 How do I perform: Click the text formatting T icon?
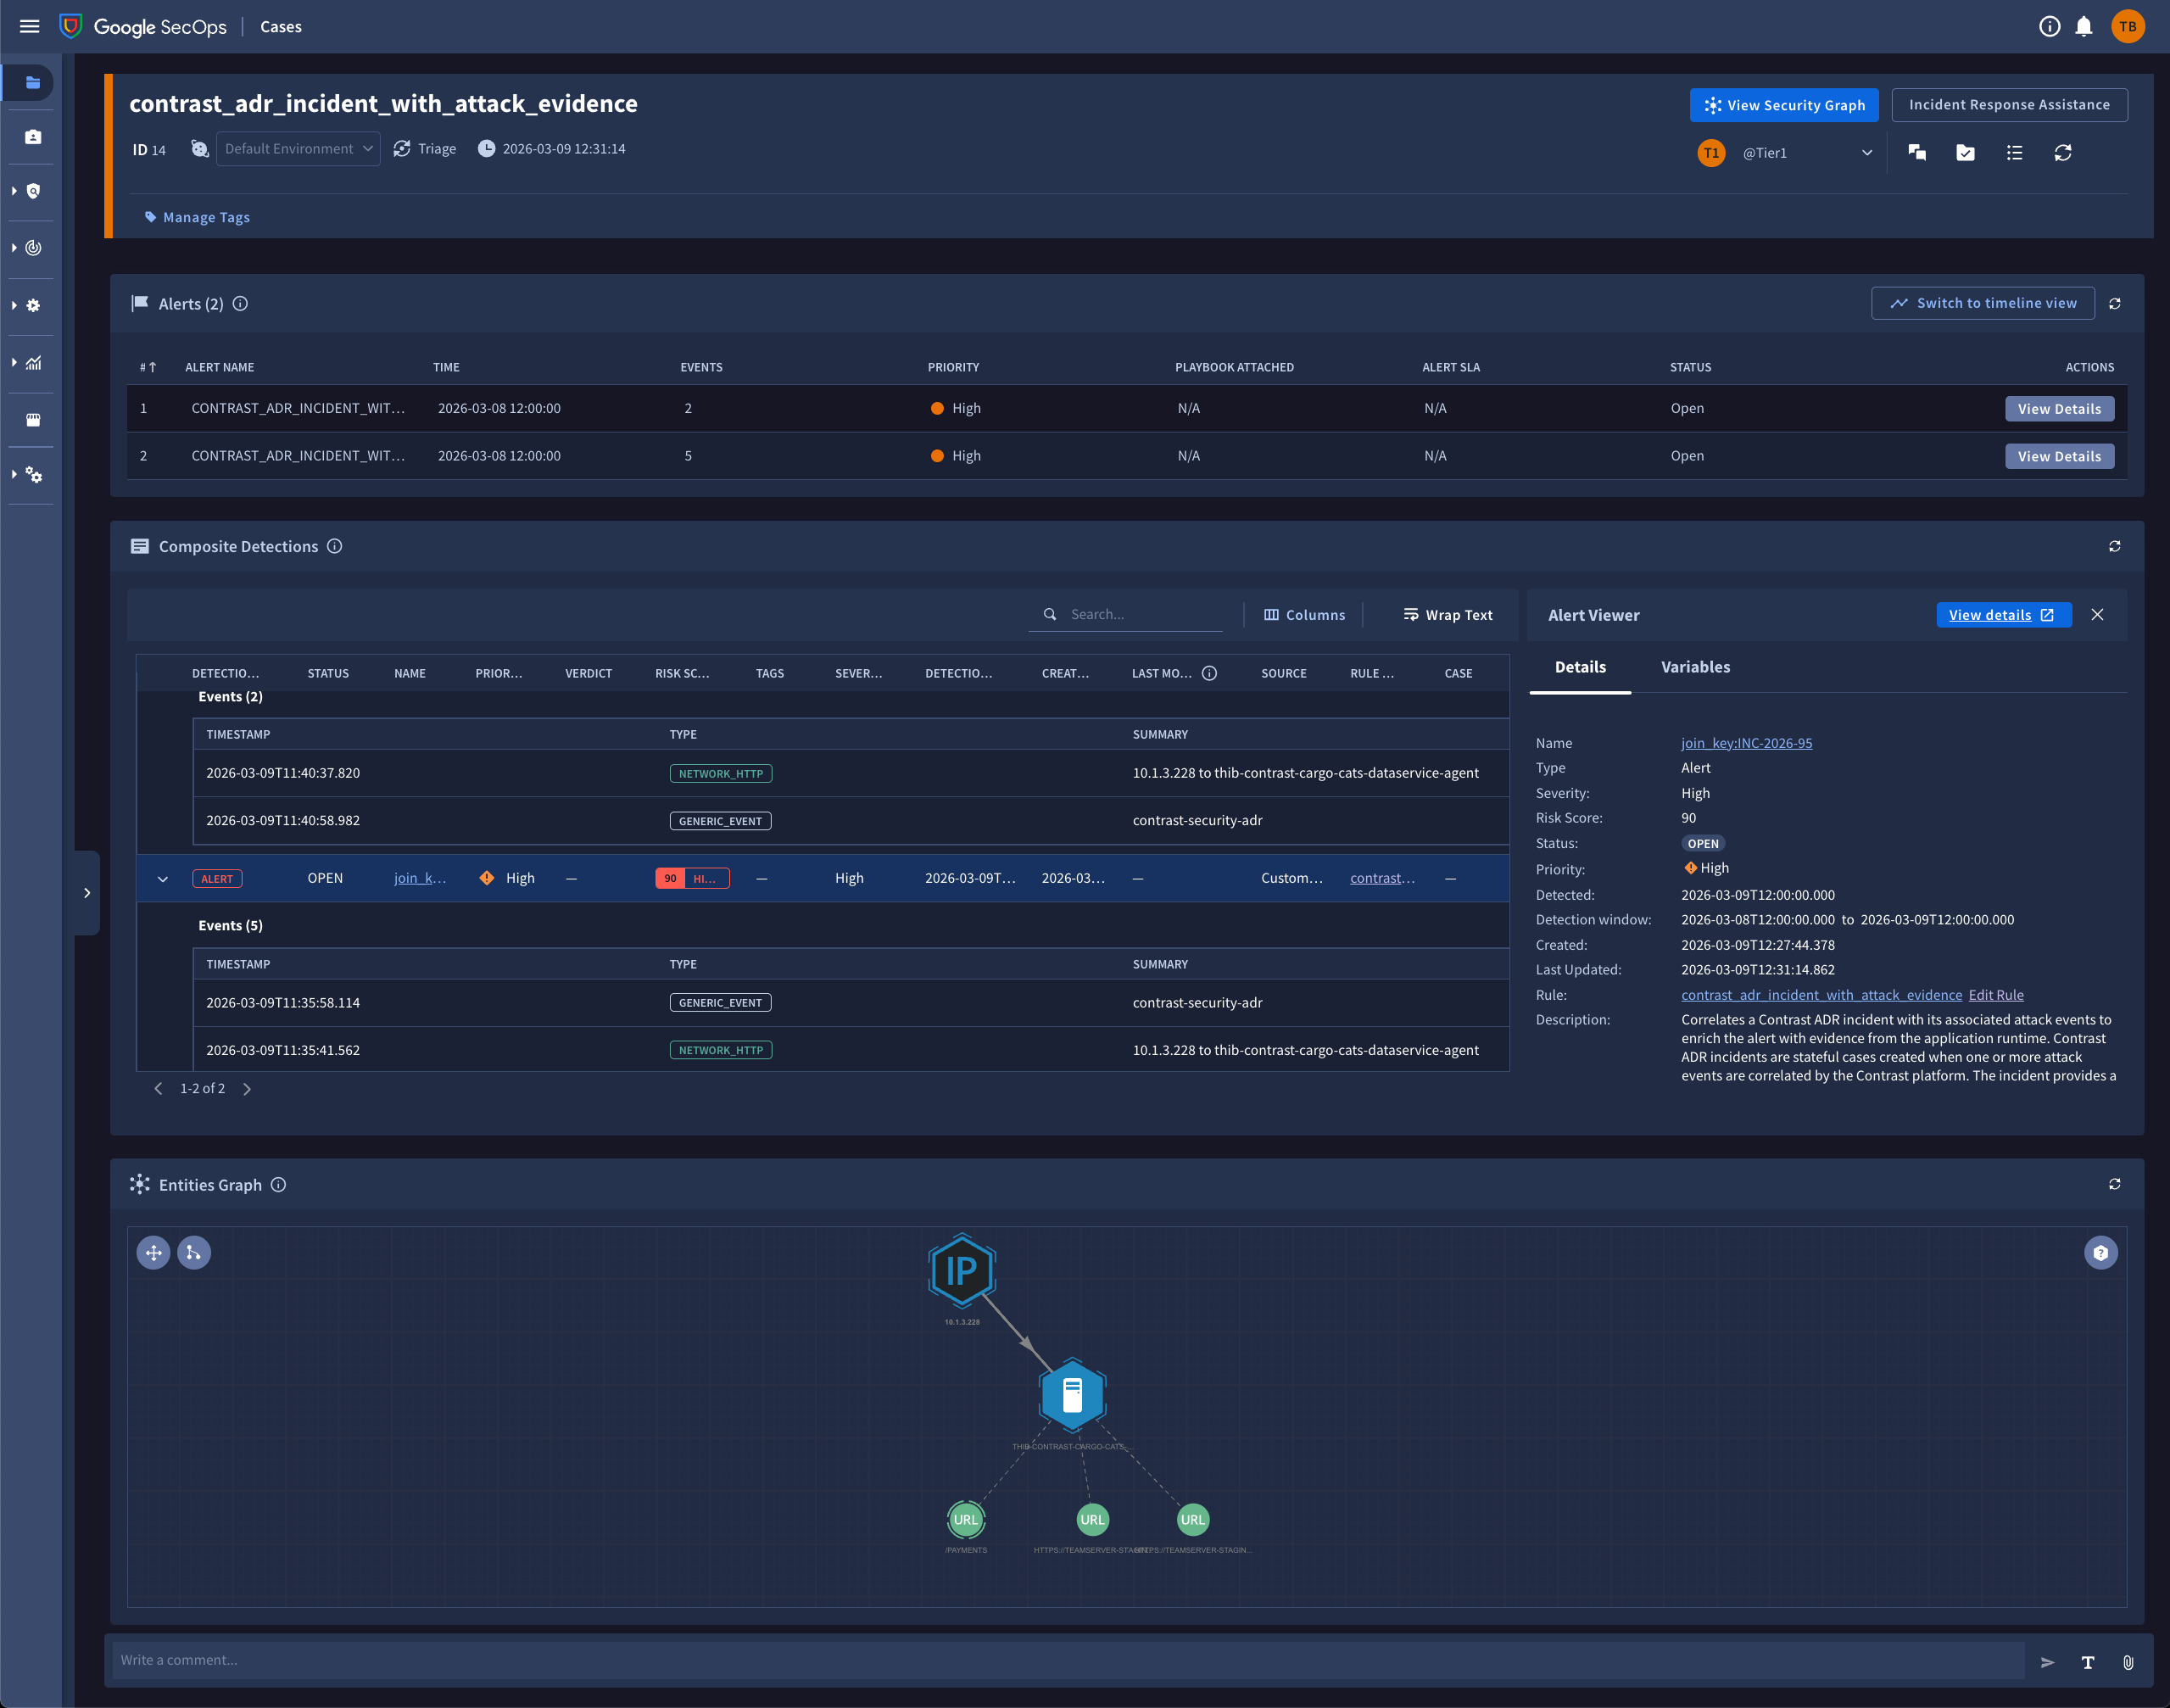tap(2088, 1662)
